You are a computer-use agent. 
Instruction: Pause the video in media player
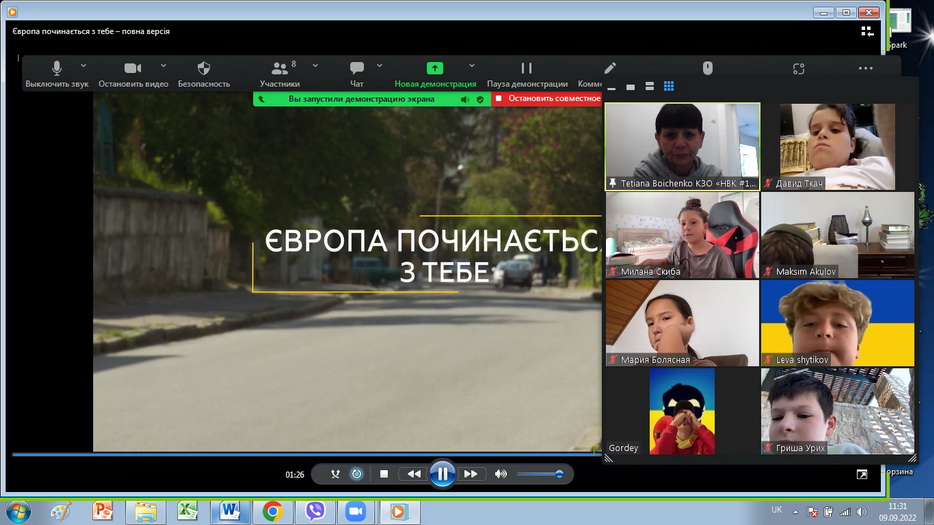[x=442, y=474]
